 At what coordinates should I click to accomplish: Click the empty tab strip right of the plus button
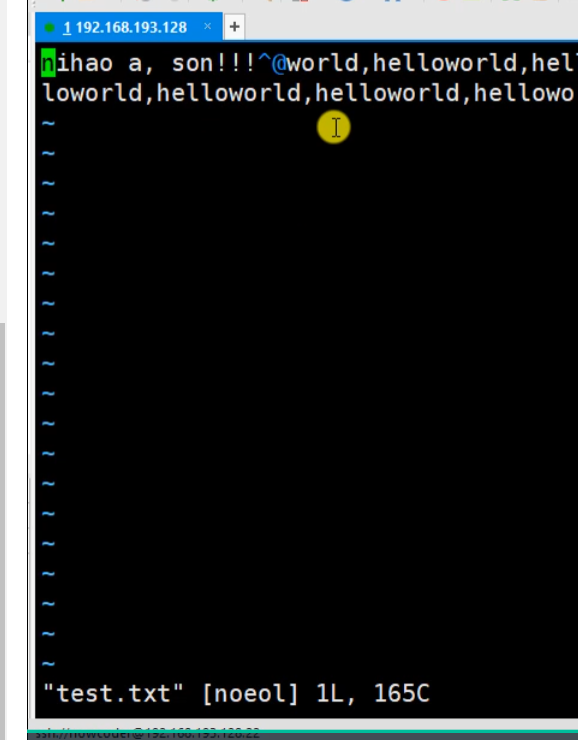(x=410, y=27)
